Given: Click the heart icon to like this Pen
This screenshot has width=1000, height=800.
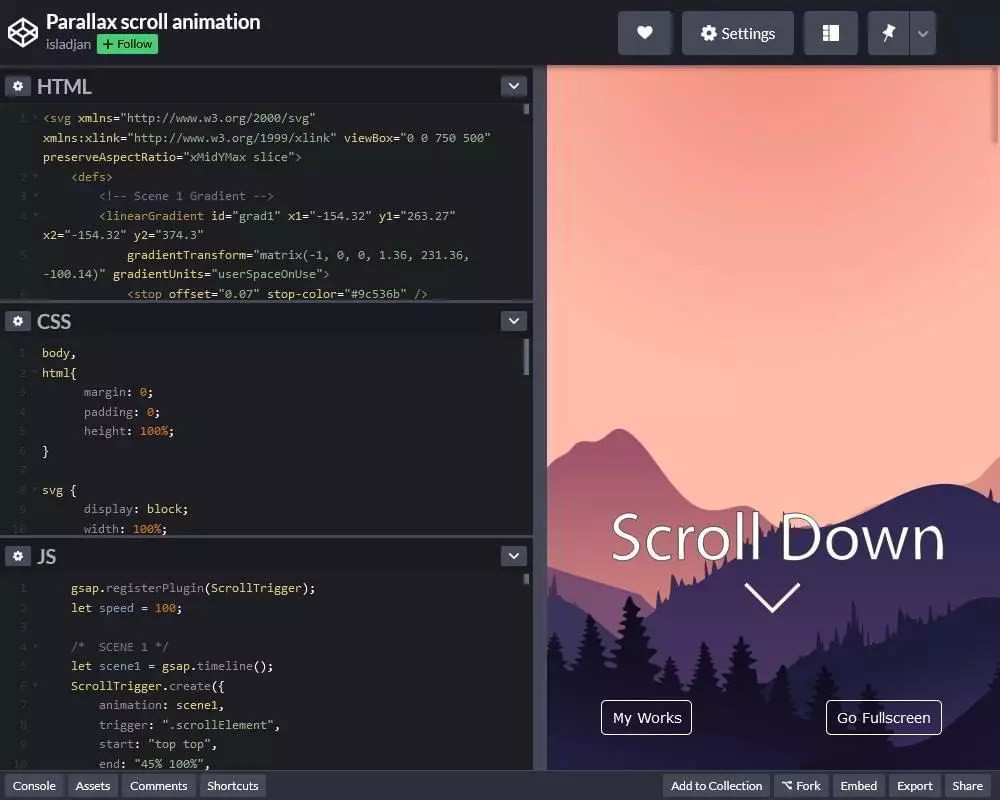Looking at the screenshot, I should (644, 32).
